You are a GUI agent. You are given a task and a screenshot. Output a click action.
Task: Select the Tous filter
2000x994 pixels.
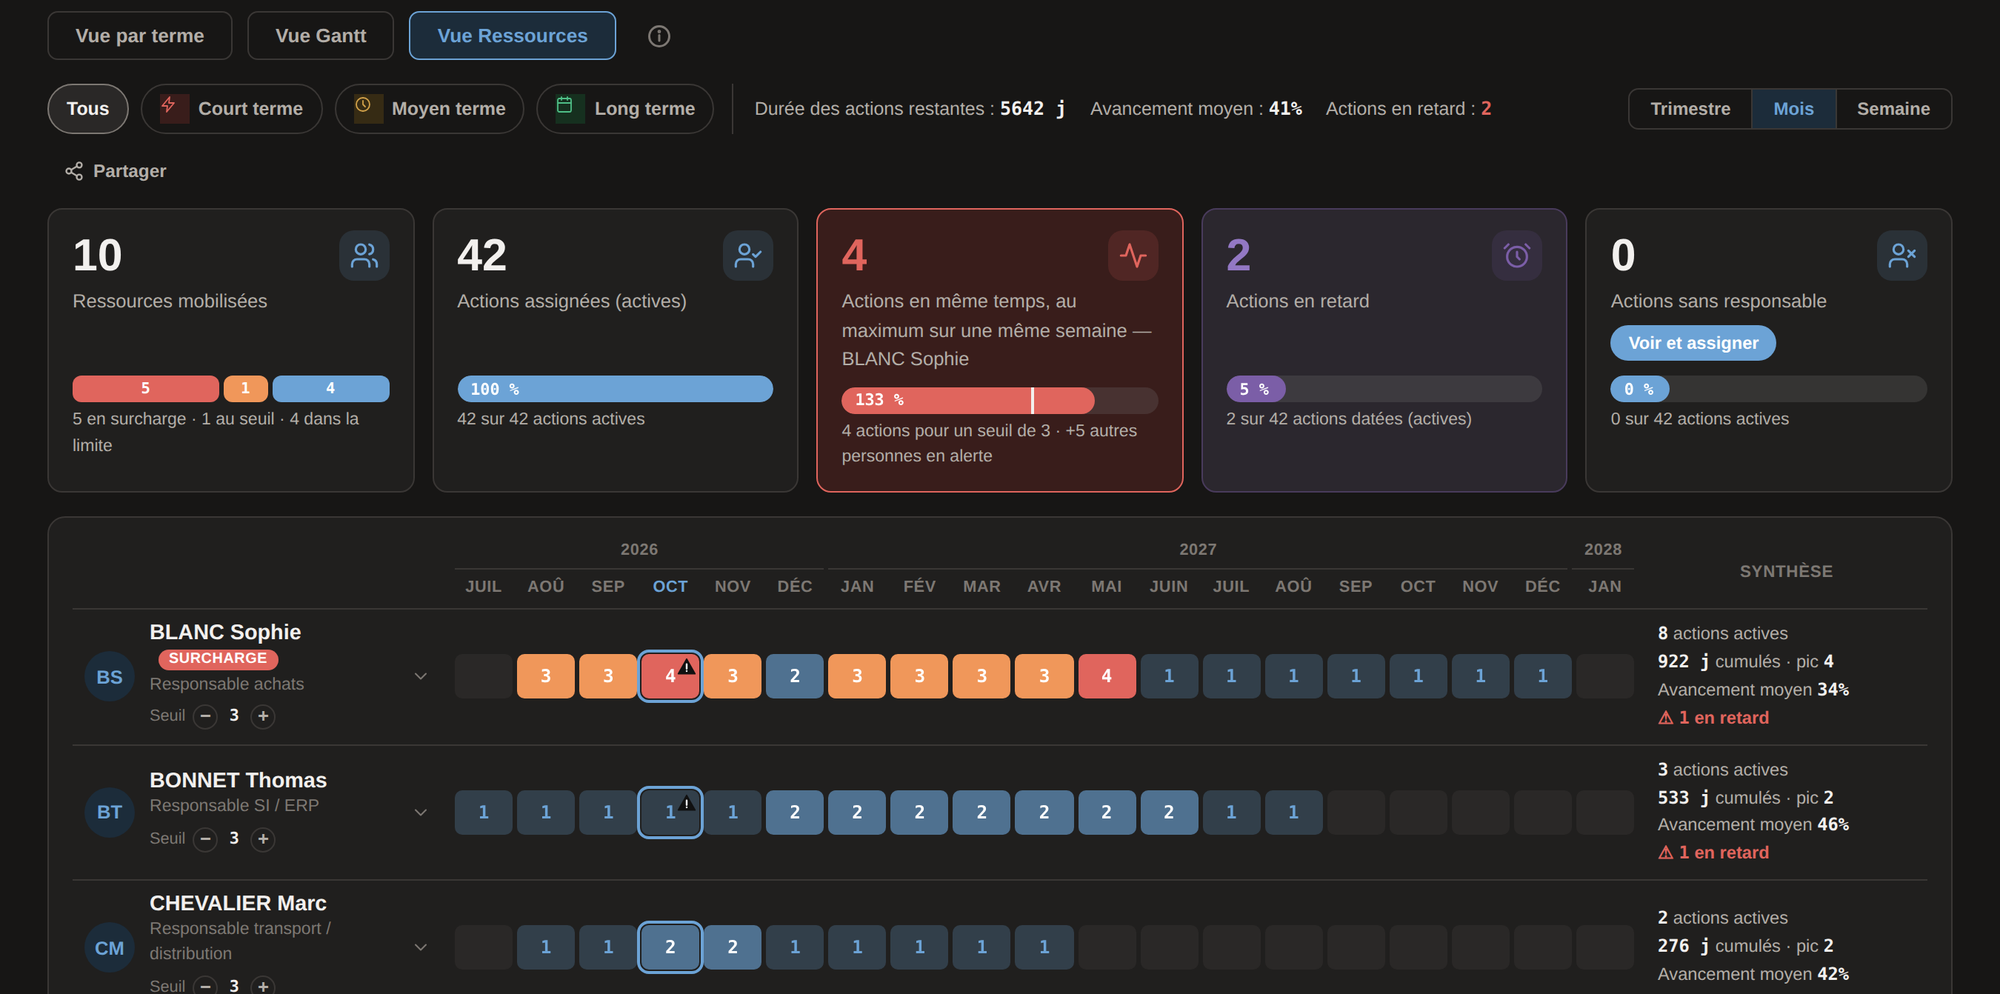coord(88,109)
